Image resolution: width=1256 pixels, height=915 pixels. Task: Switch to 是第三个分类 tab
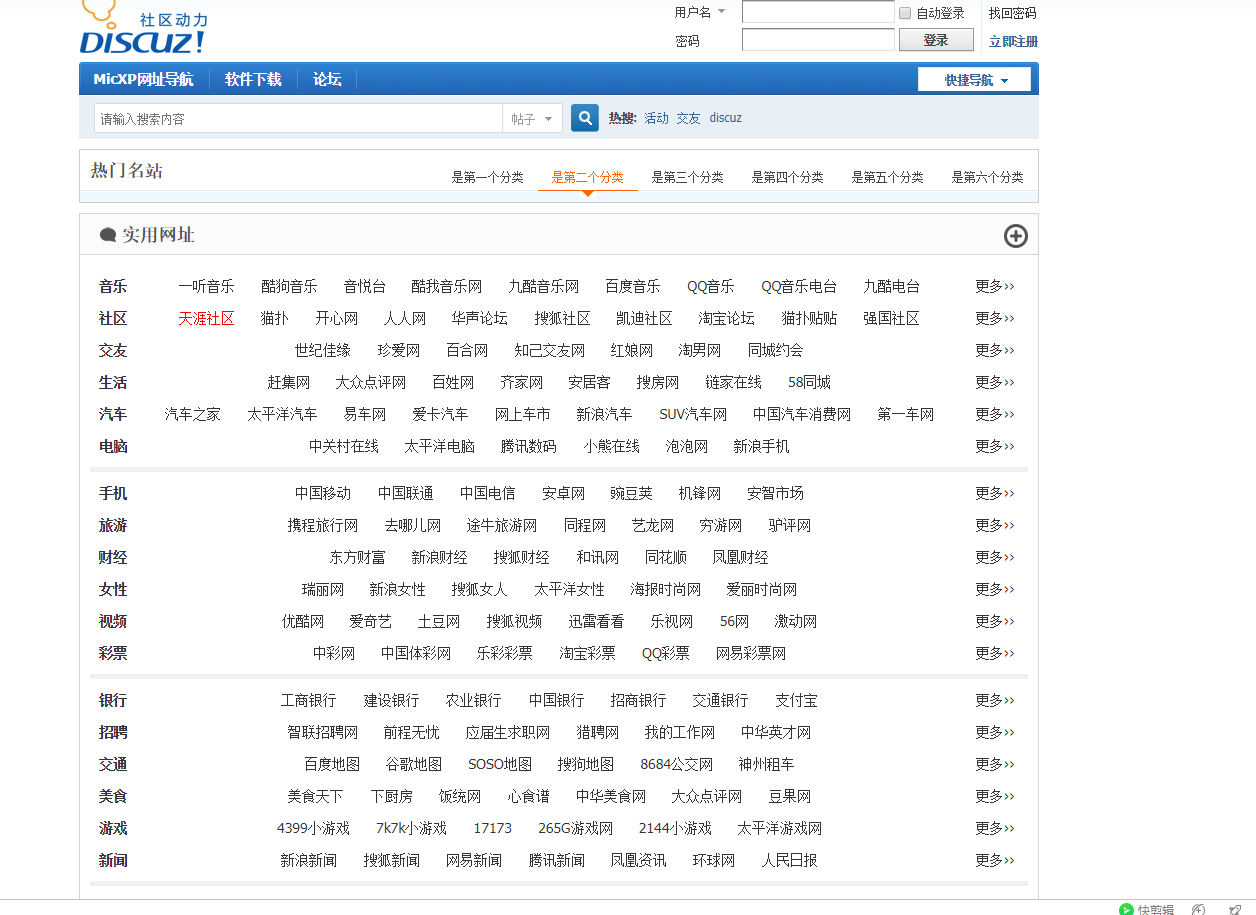tap(687, 177)
